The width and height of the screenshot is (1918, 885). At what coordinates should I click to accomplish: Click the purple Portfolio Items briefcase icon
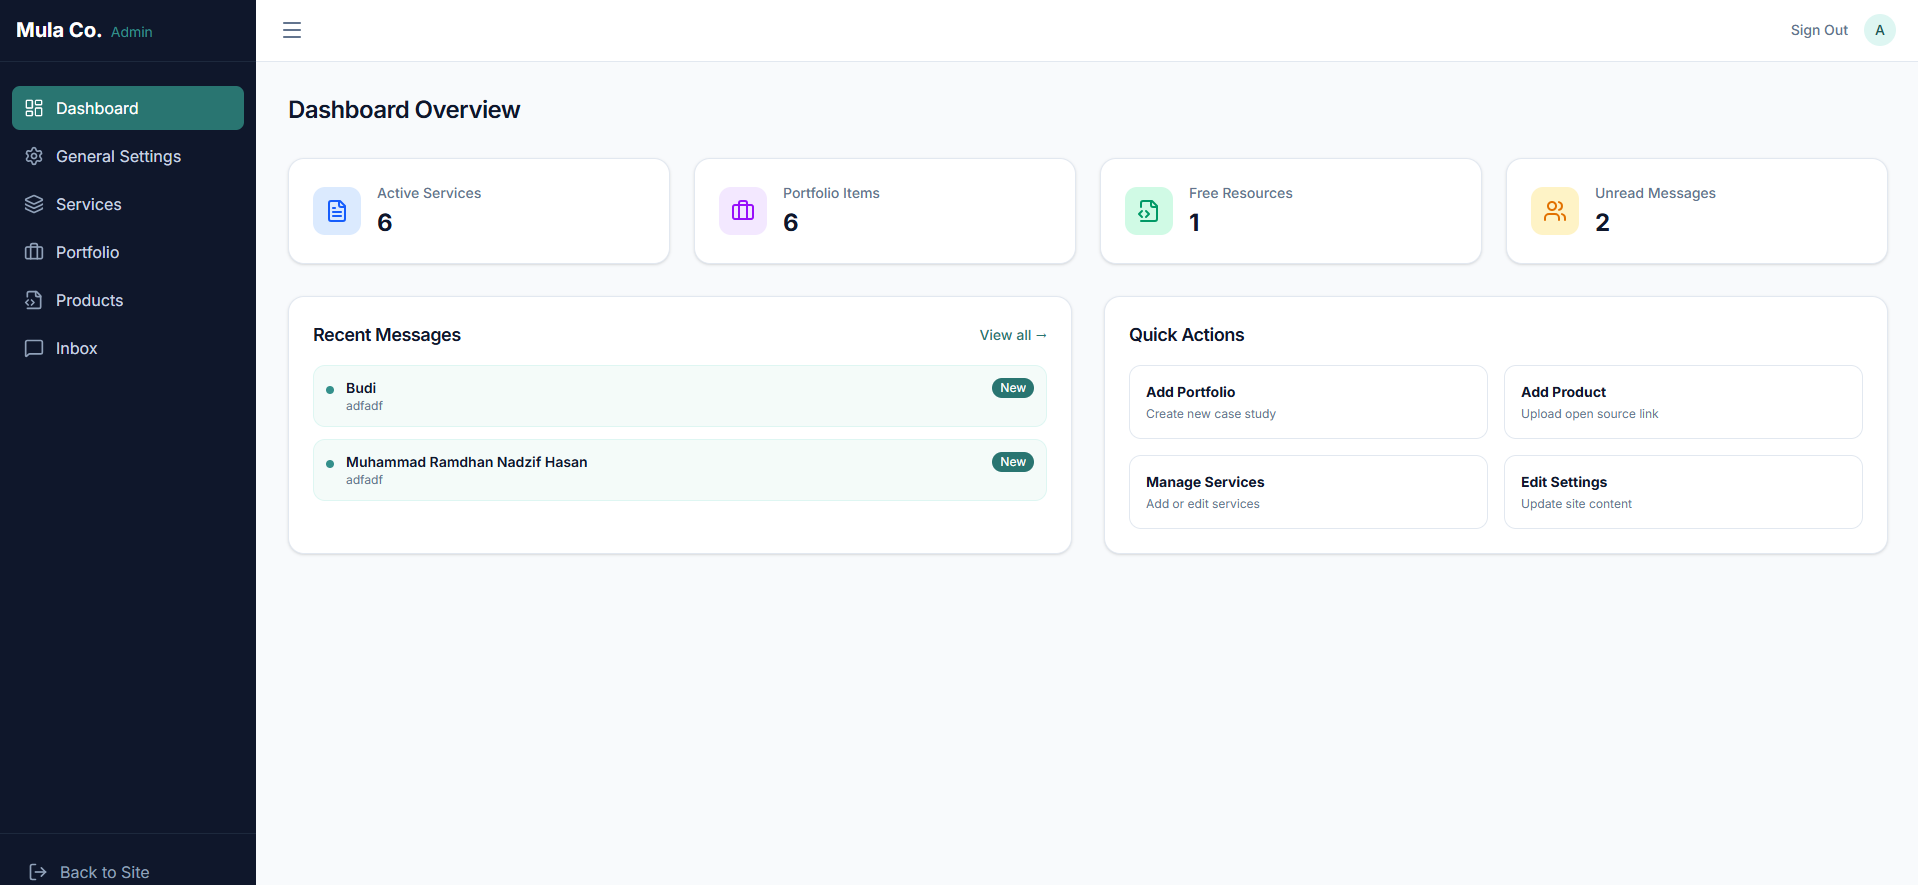coord(743,211)
